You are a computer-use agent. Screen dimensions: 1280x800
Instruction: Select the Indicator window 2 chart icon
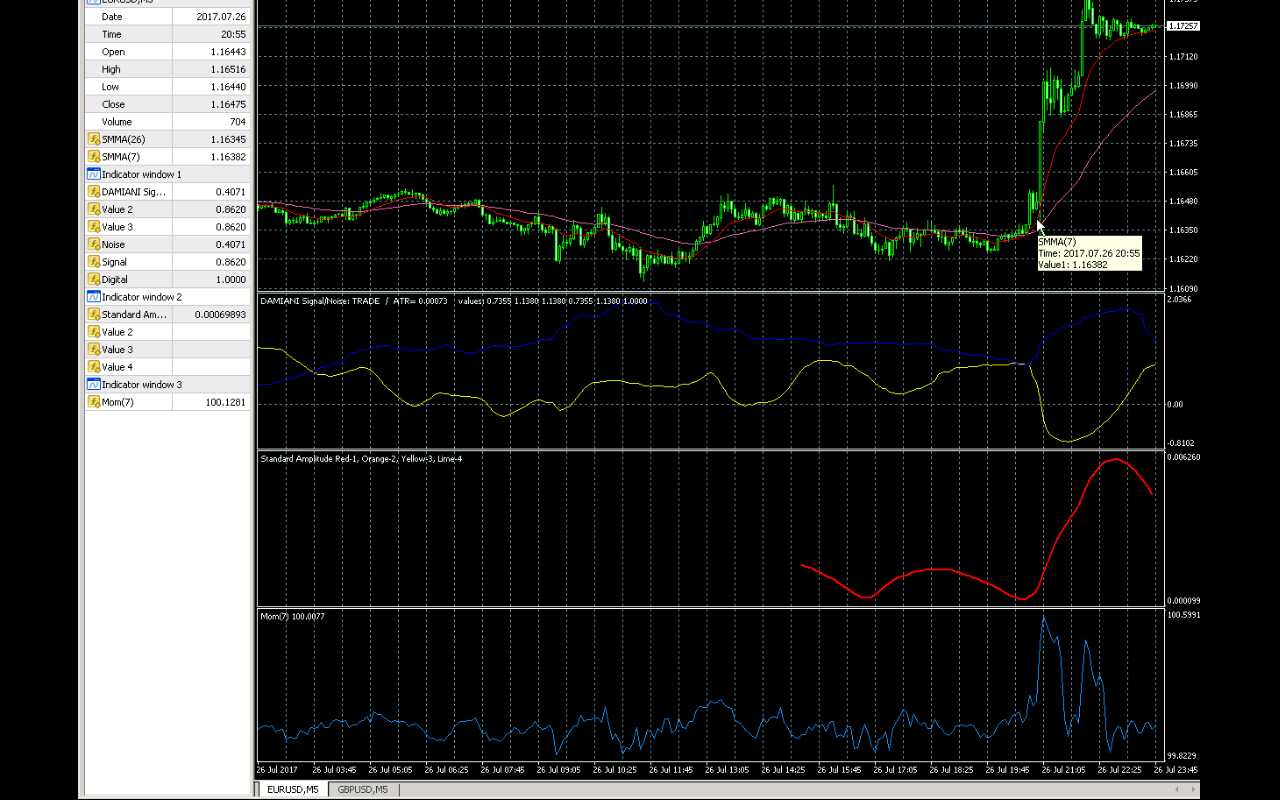click(94, 297)
